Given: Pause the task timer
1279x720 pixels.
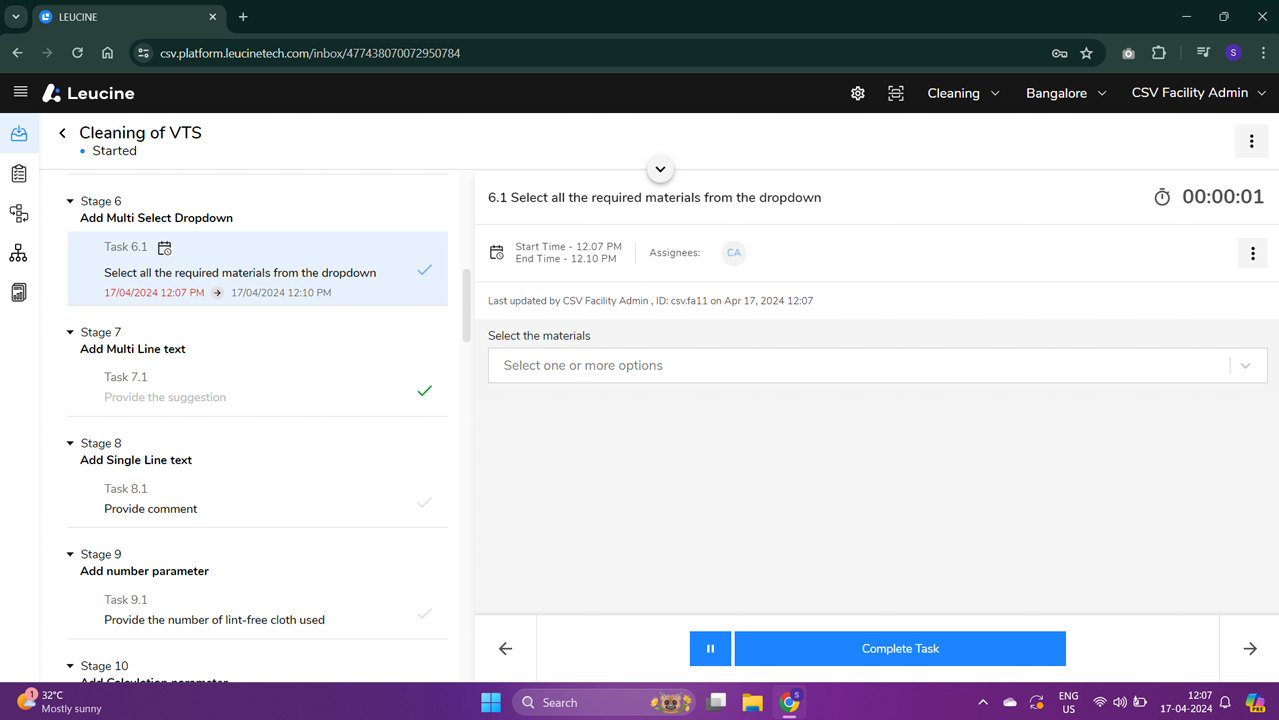Looking at the screenshot, I should 710,648.
